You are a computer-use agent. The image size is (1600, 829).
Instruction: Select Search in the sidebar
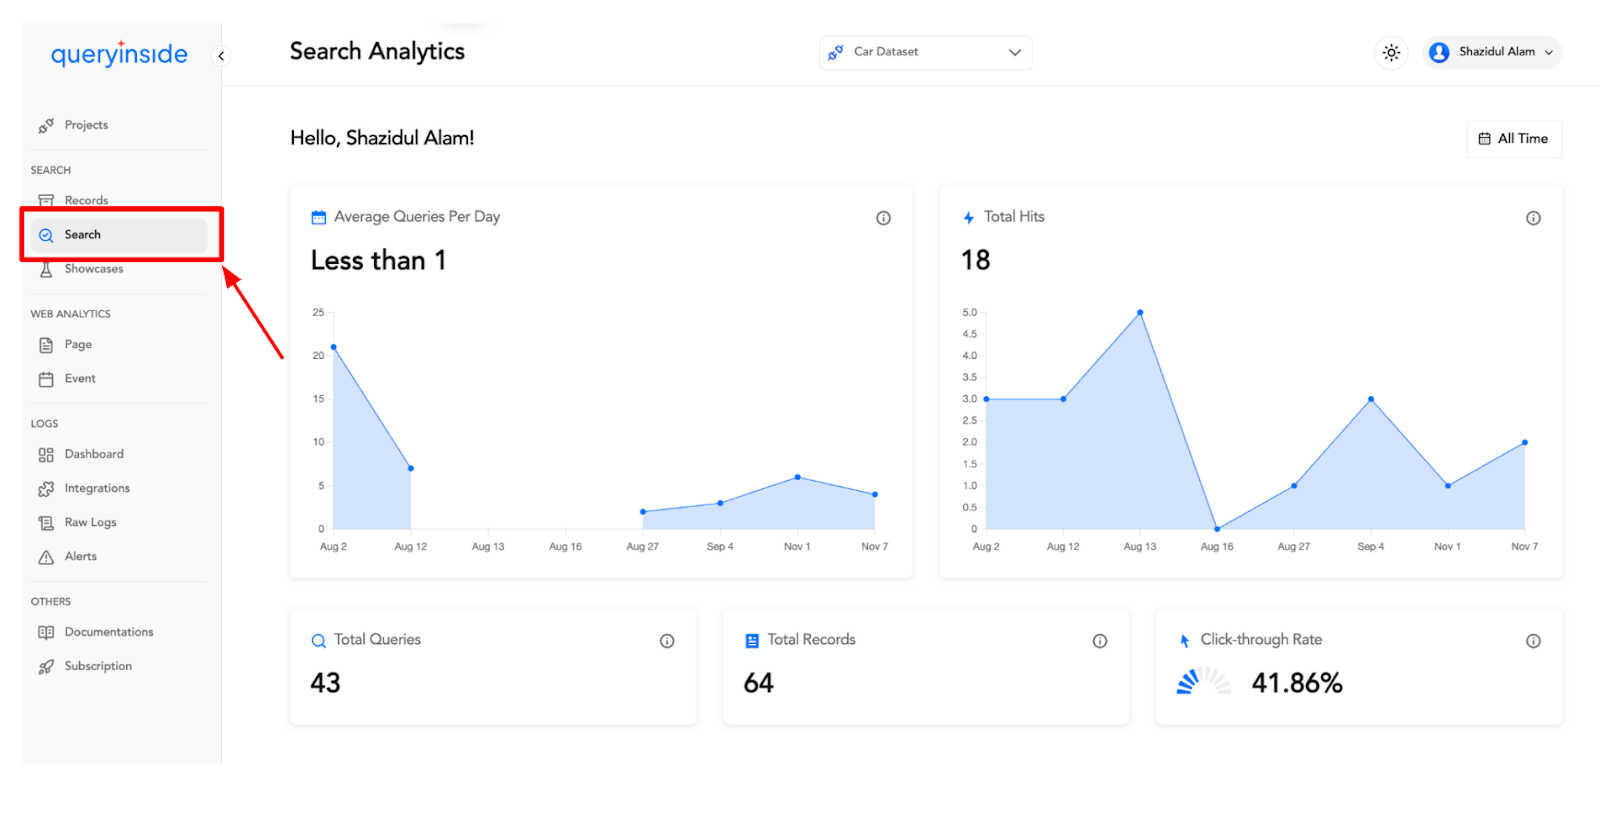[118, 235]
